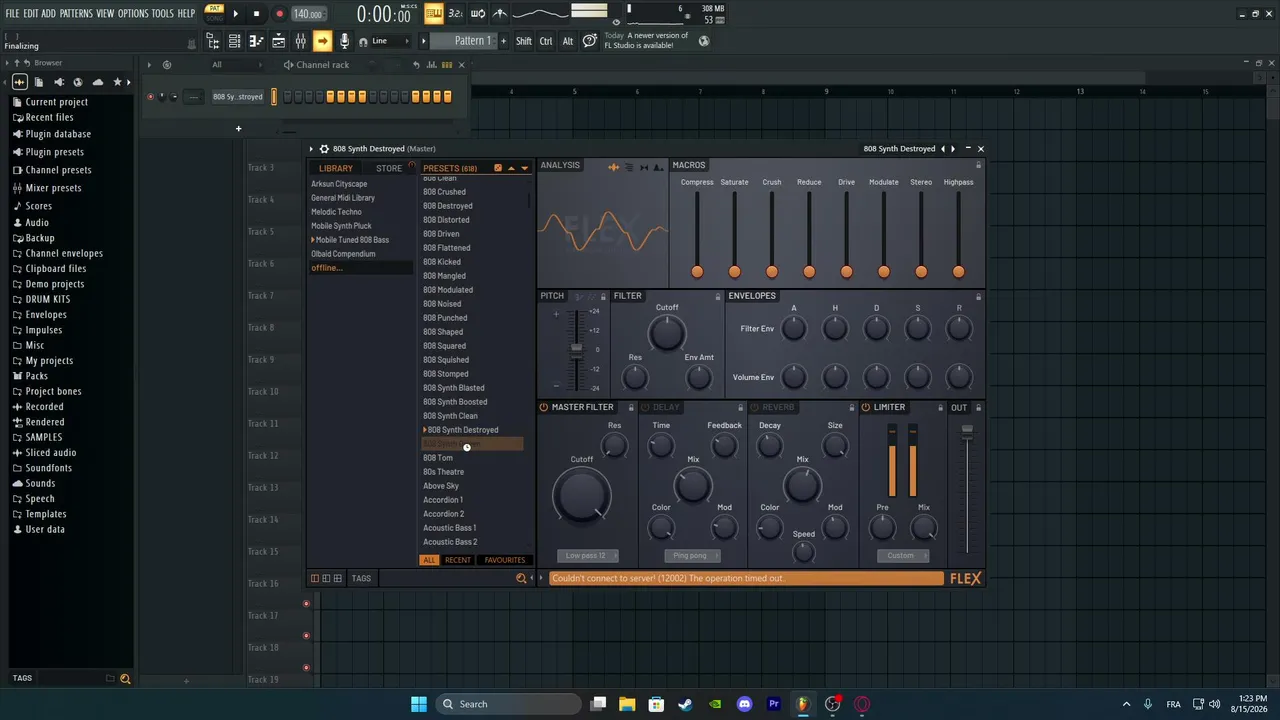The image size is (1280, 720).
Task: Click the Compress macro slider handle
Action: pos(697,271)
